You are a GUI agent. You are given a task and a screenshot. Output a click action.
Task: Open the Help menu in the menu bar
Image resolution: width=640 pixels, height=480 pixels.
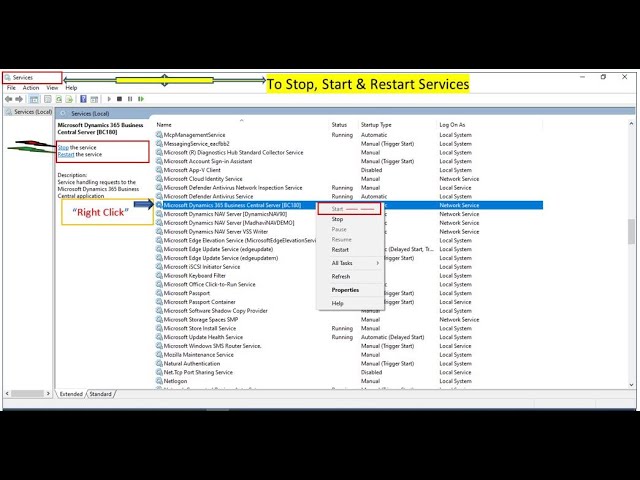(x=71, y=88)
